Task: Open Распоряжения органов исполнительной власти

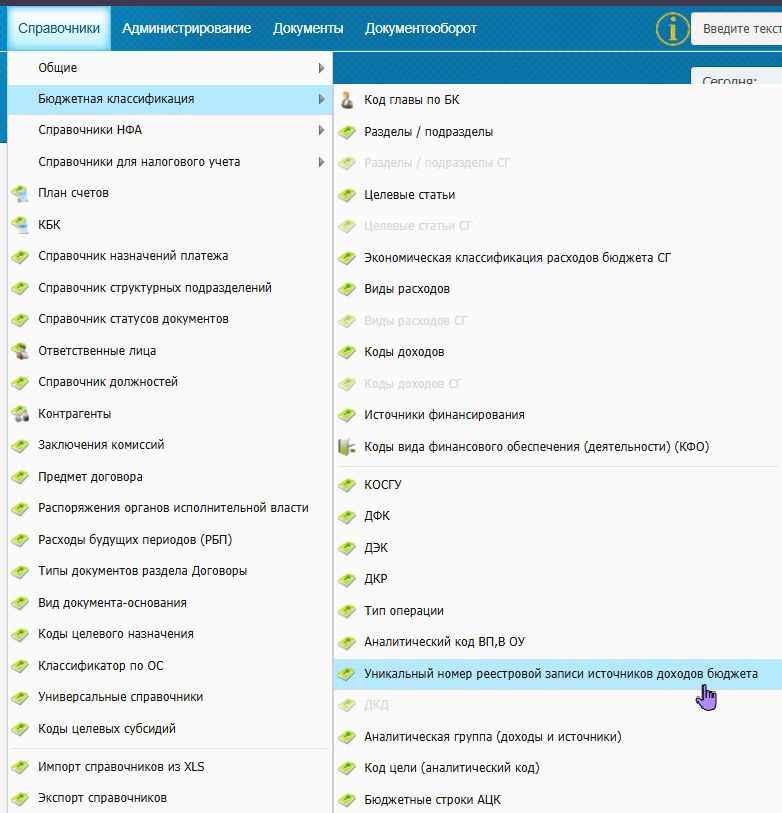Action: [170, 508]
